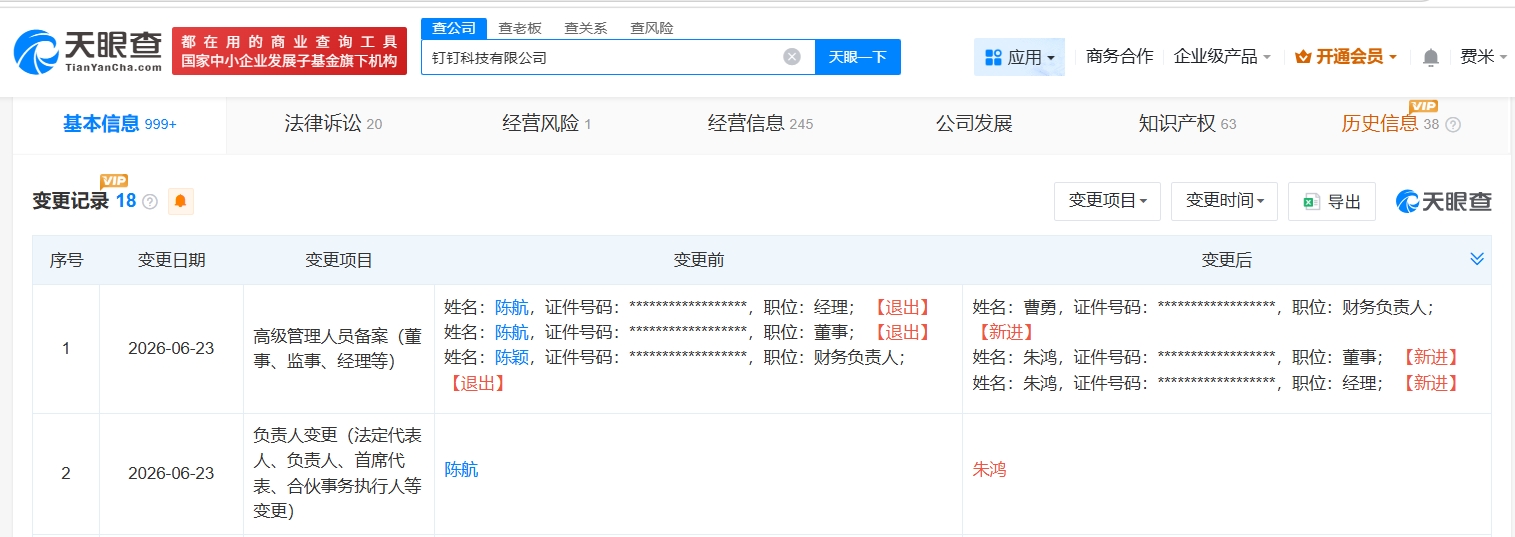
Task: Switch to the 查老板 search tab
Action: coord(520,28)
